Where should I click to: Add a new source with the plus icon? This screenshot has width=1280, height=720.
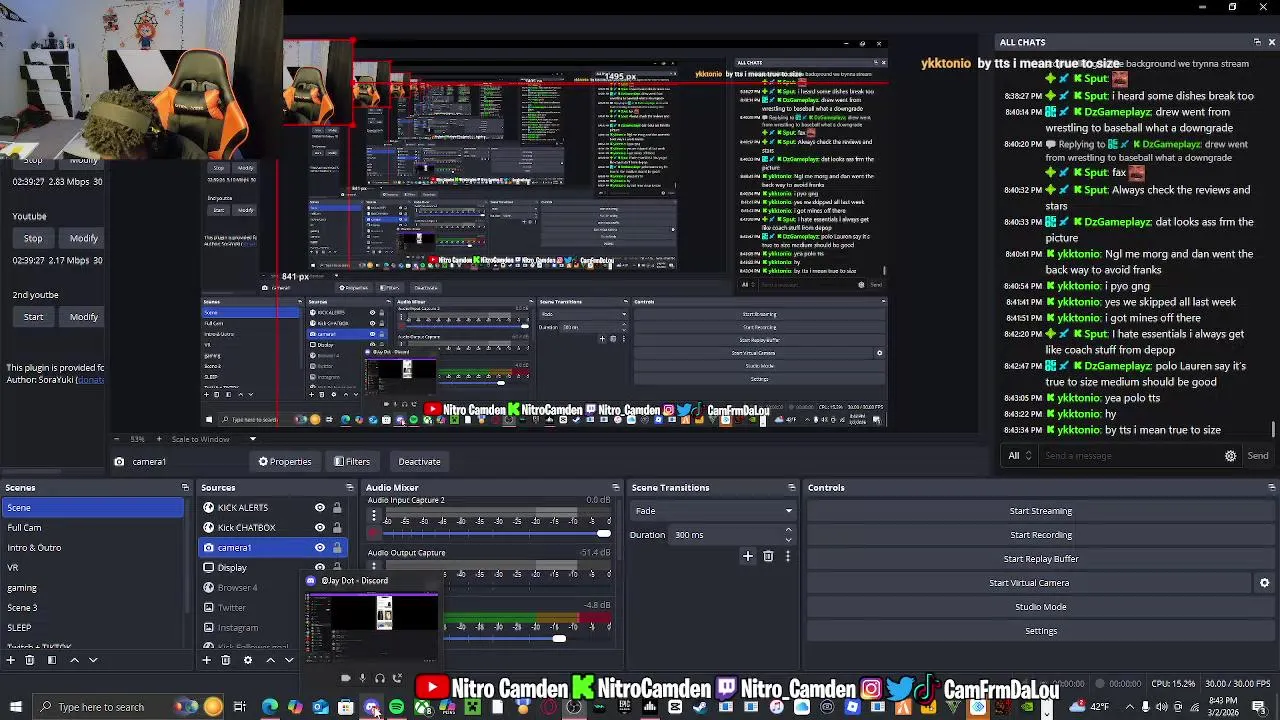[x=207, y=660]
